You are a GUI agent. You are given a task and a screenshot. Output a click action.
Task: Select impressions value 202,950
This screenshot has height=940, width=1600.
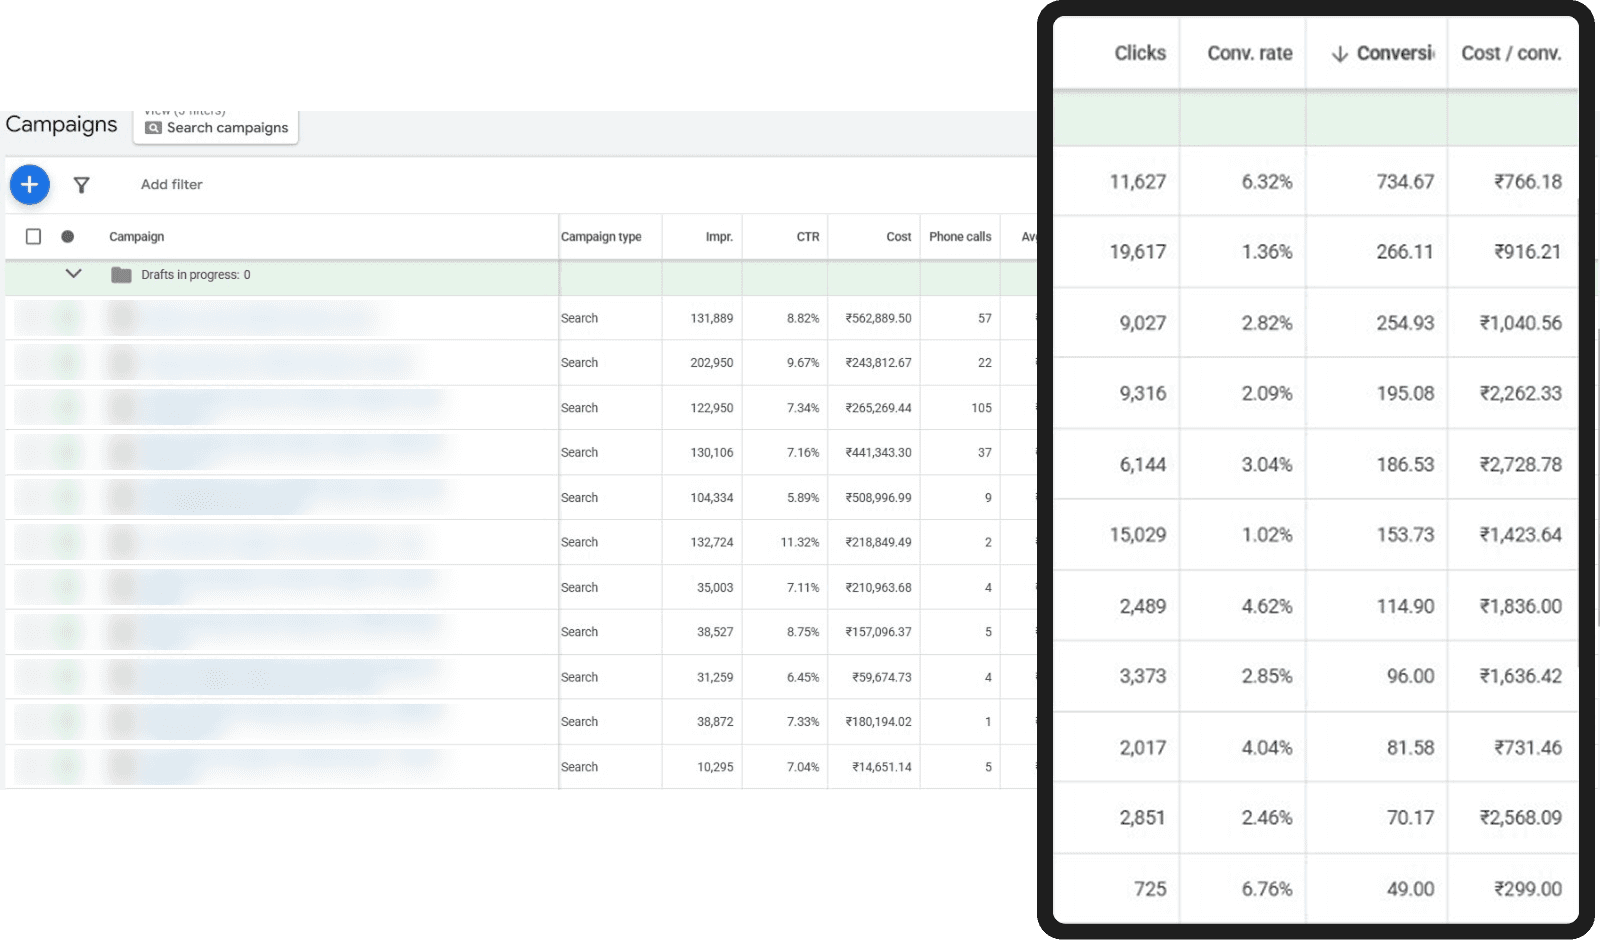[x=712, y=363]
